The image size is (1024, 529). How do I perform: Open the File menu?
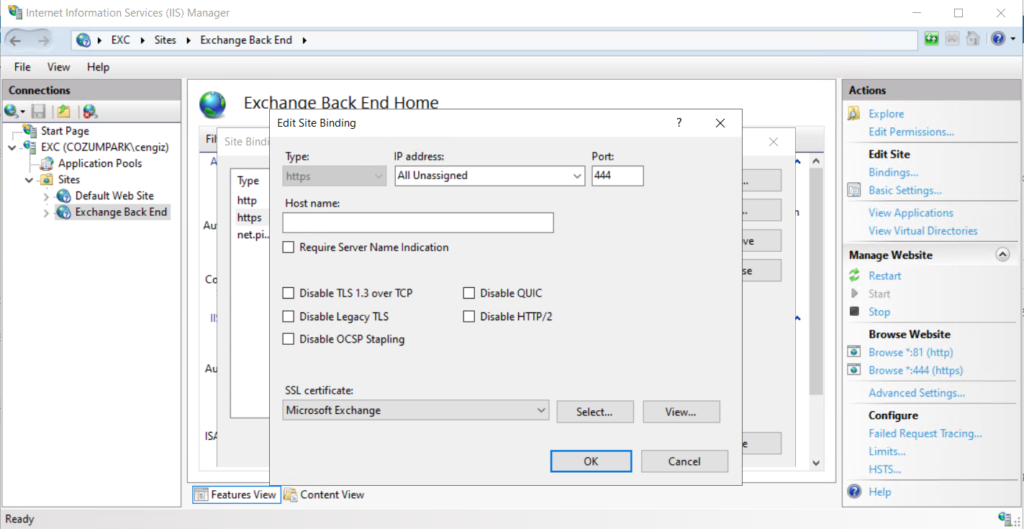22,67
